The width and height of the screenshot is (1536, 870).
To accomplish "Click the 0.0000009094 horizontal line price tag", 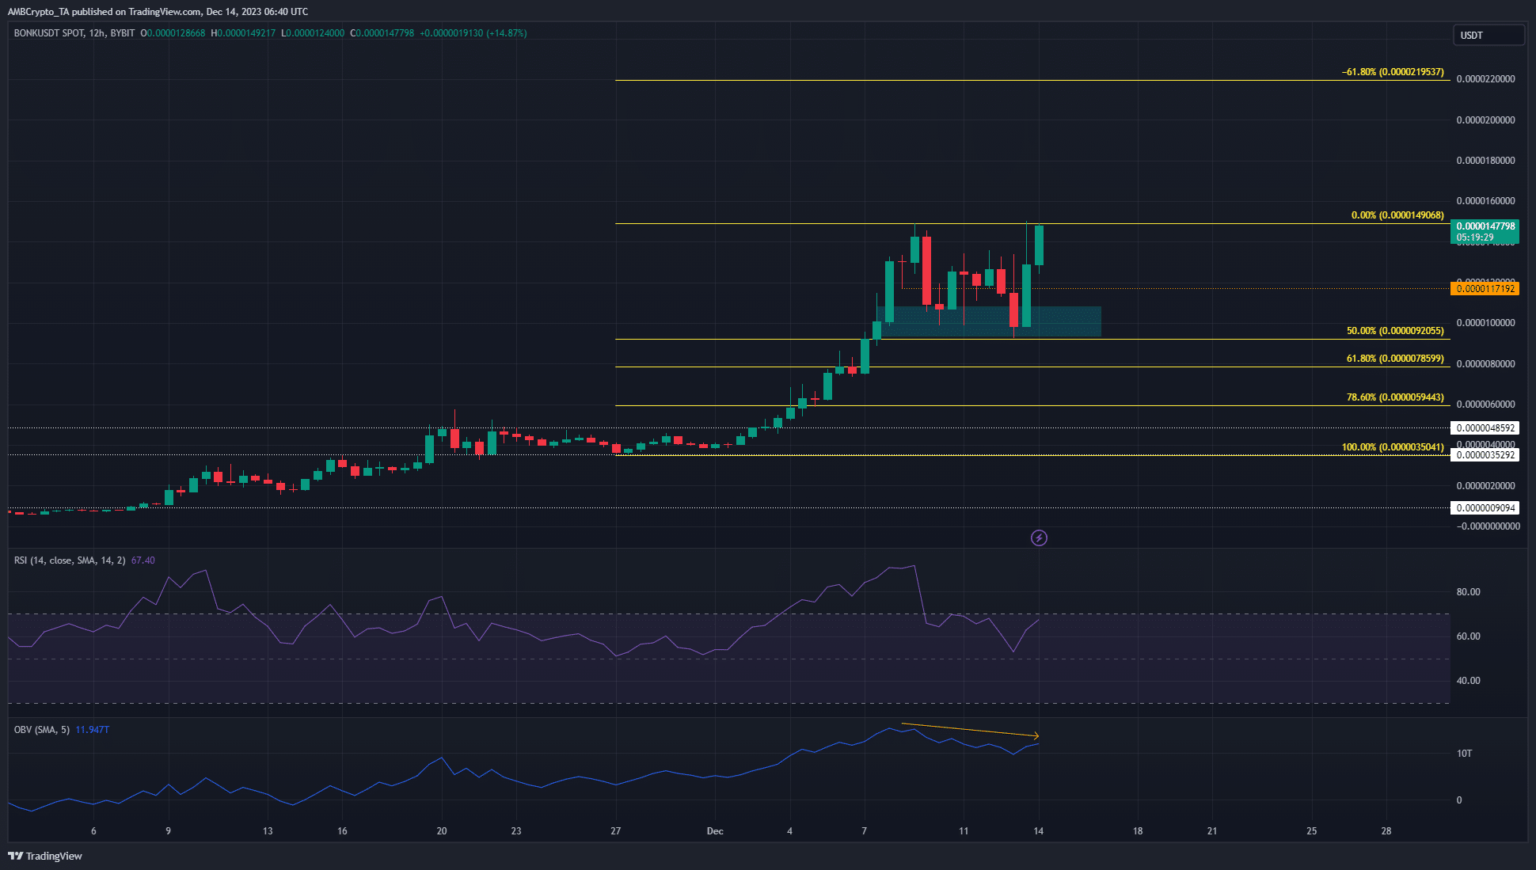I will coord(1485,508).
